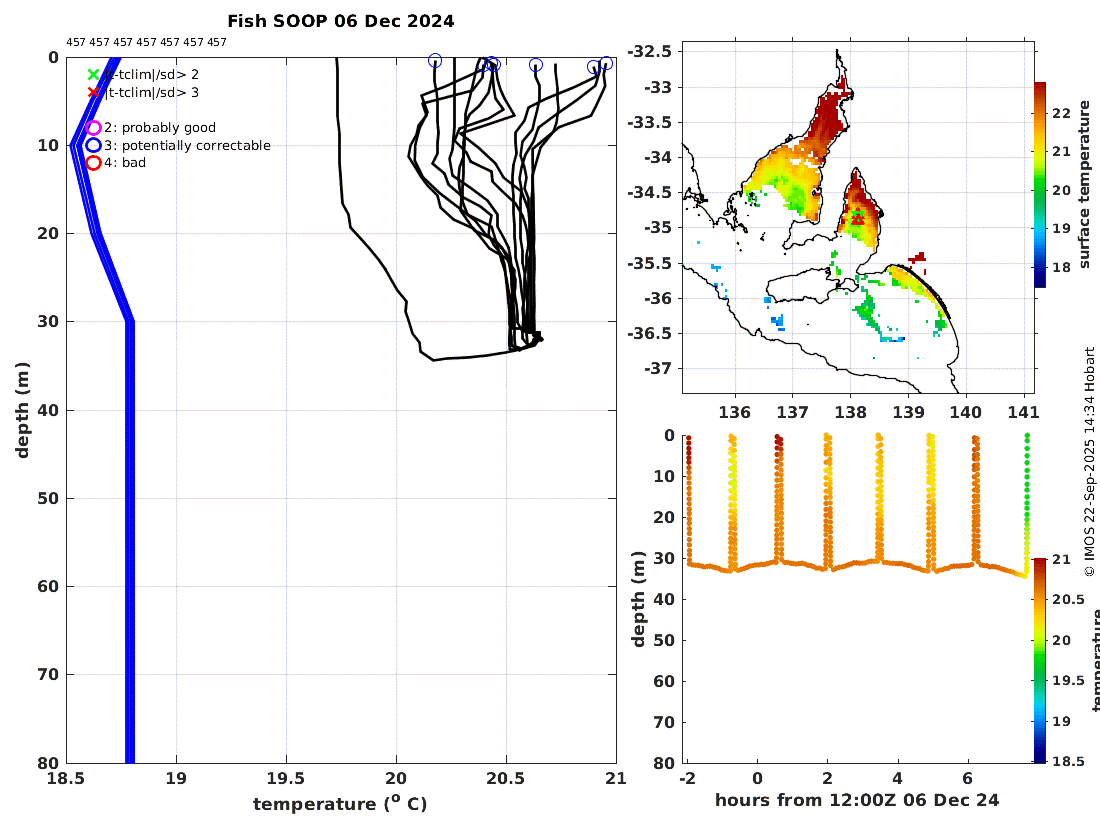1100x820 pixels.
Task: Click the '80' depth tick on the profile plot
Action: pyautogui.click(x=48, y=762)
